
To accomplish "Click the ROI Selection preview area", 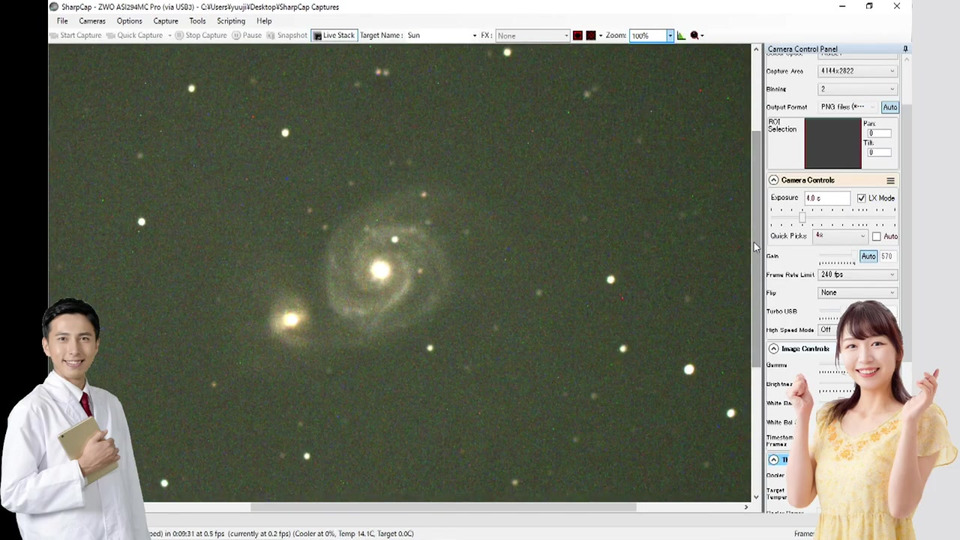I will click(x=833, y=143).
